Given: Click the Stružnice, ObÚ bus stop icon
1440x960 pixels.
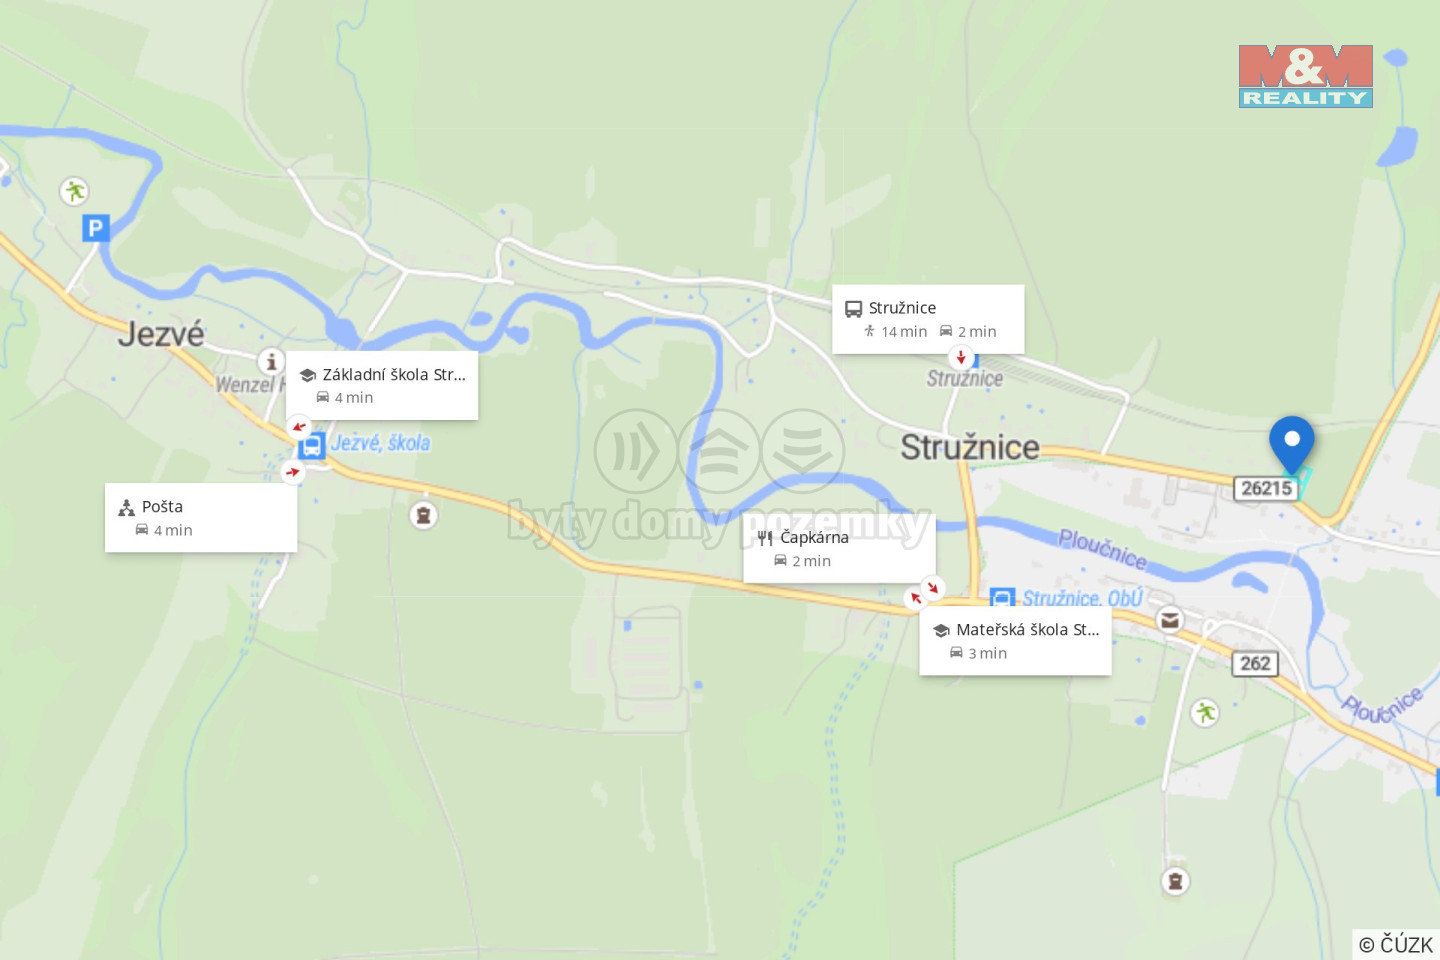Looking at the screenshot, I should (x=1002, y=598).
